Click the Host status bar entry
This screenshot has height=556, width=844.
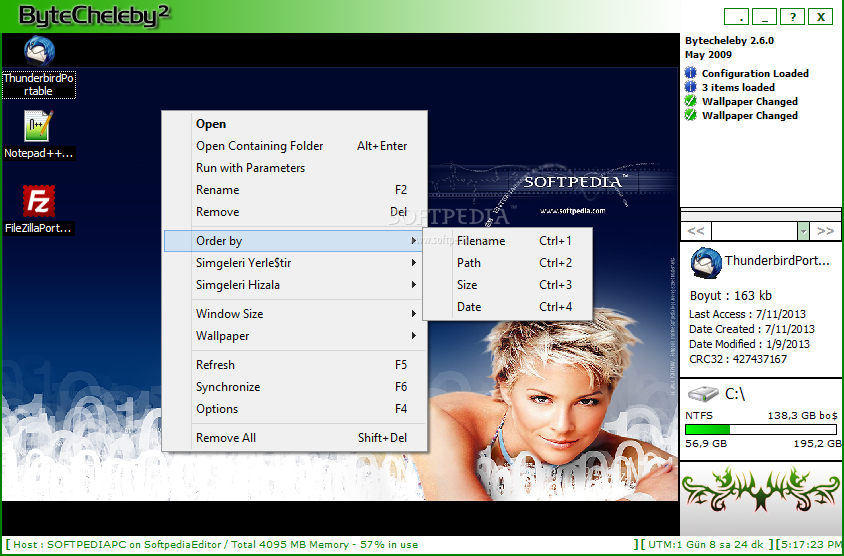click(215, 545)
